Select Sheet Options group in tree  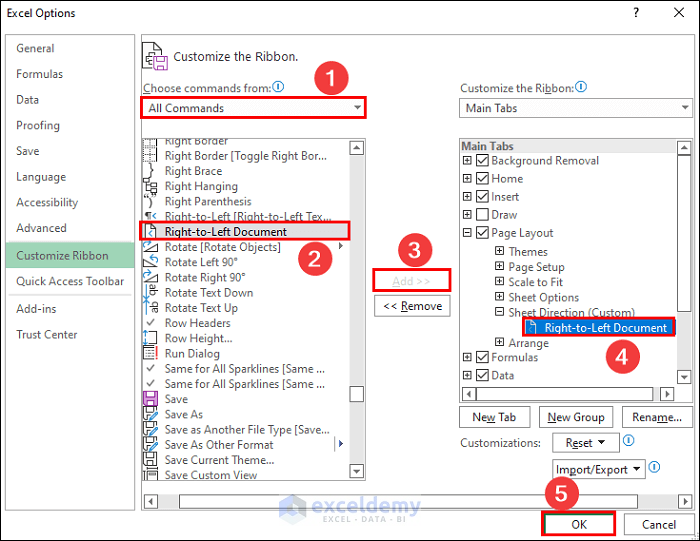coord(543,297)
